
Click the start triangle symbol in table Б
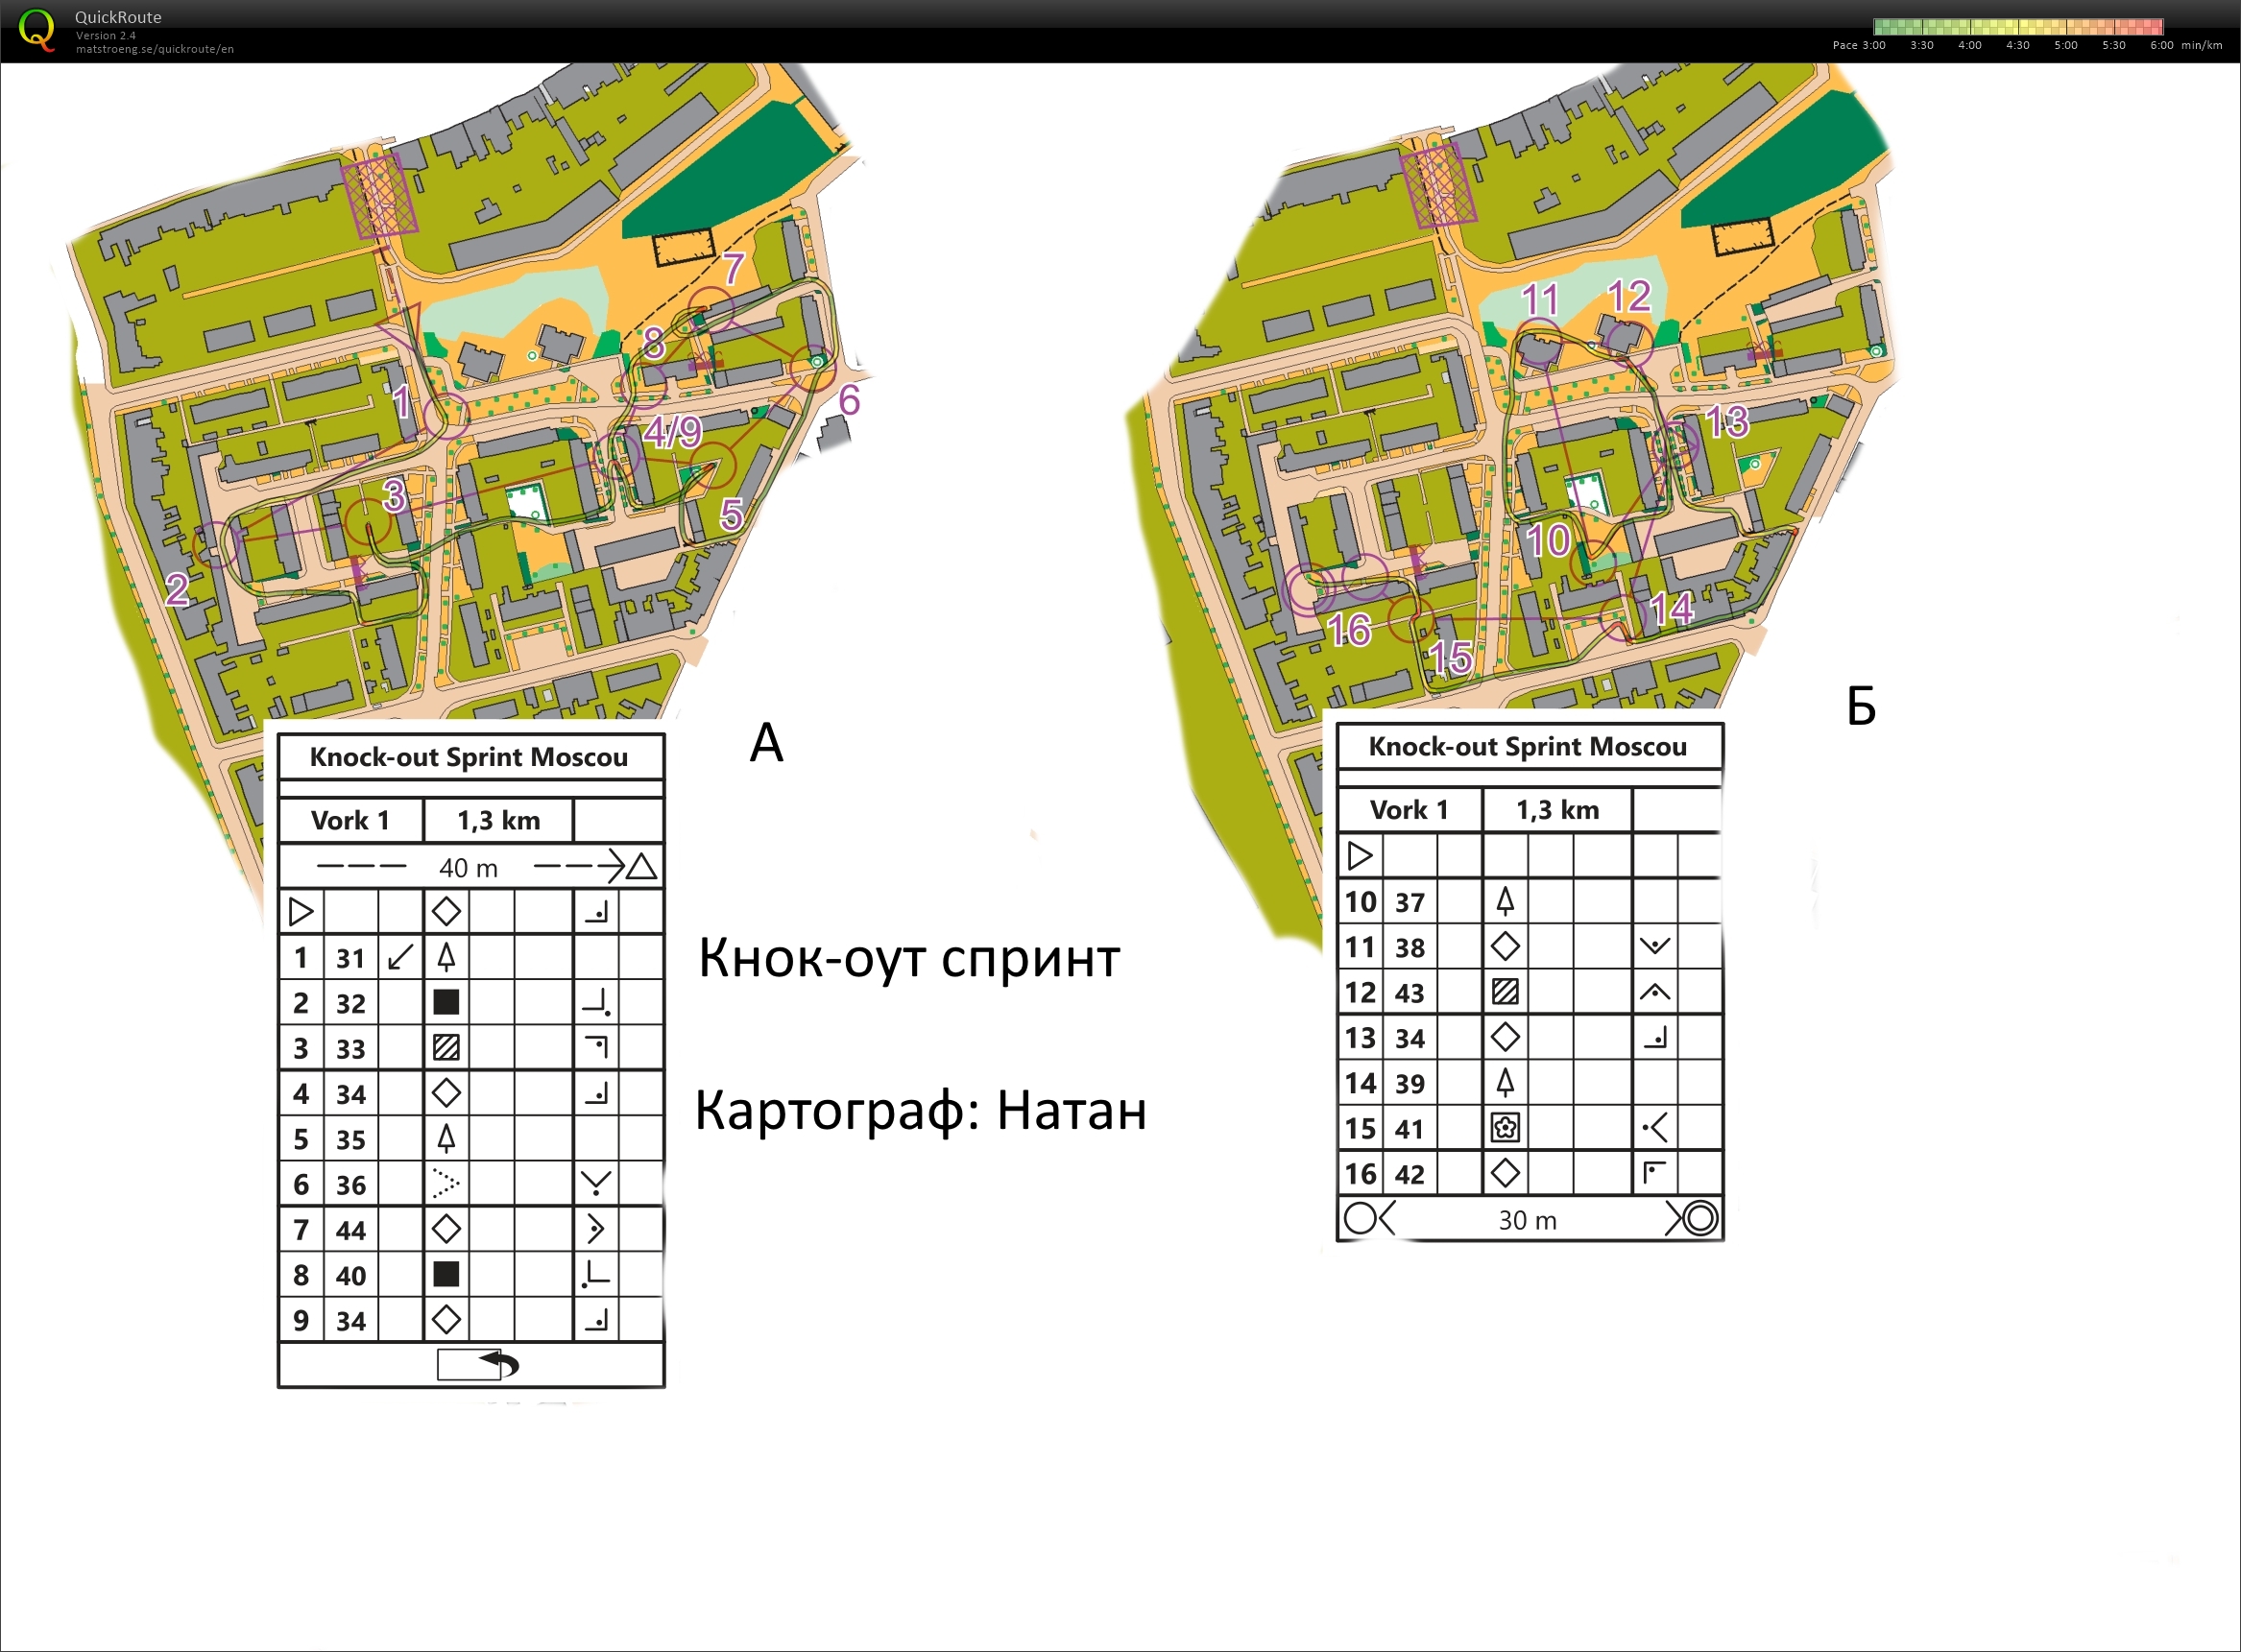click(1359, 856)
